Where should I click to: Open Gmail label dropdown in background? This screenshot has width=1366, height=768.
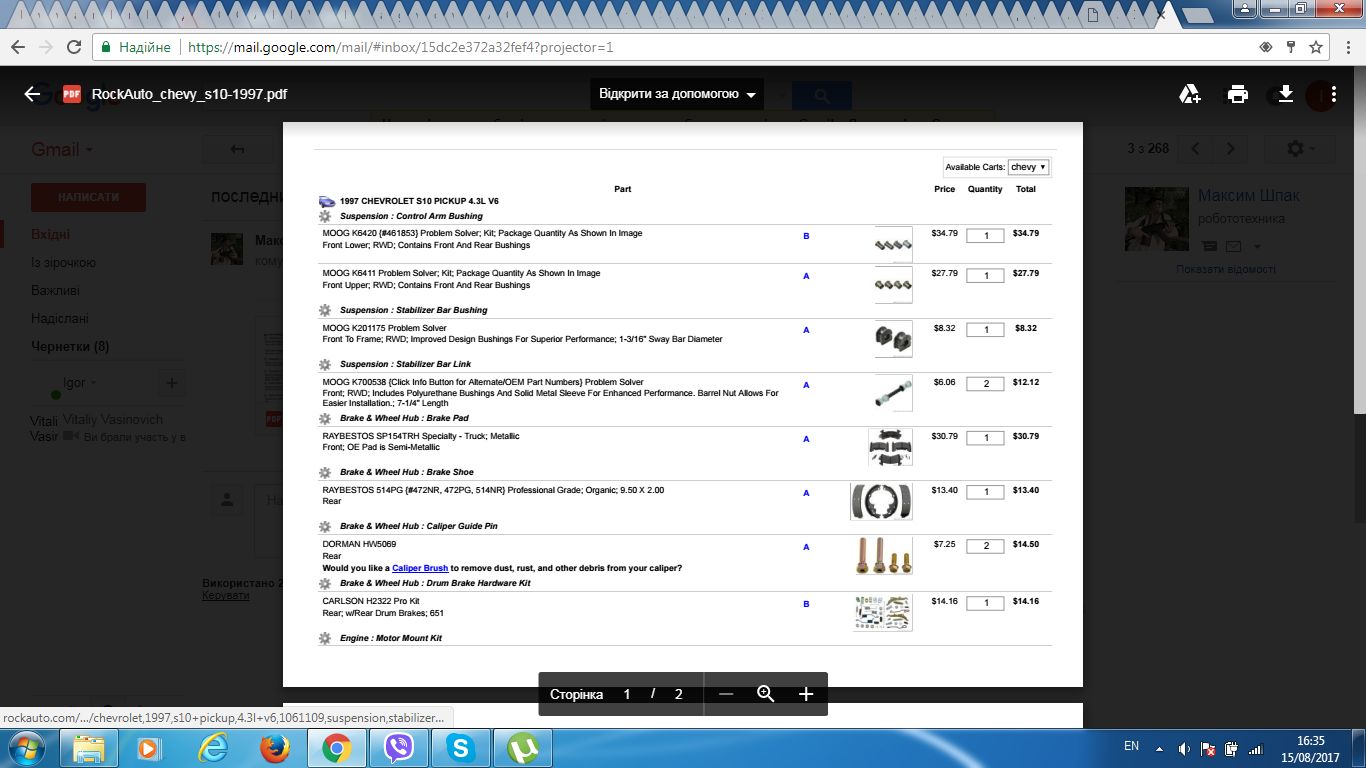[x=62, y=149]
